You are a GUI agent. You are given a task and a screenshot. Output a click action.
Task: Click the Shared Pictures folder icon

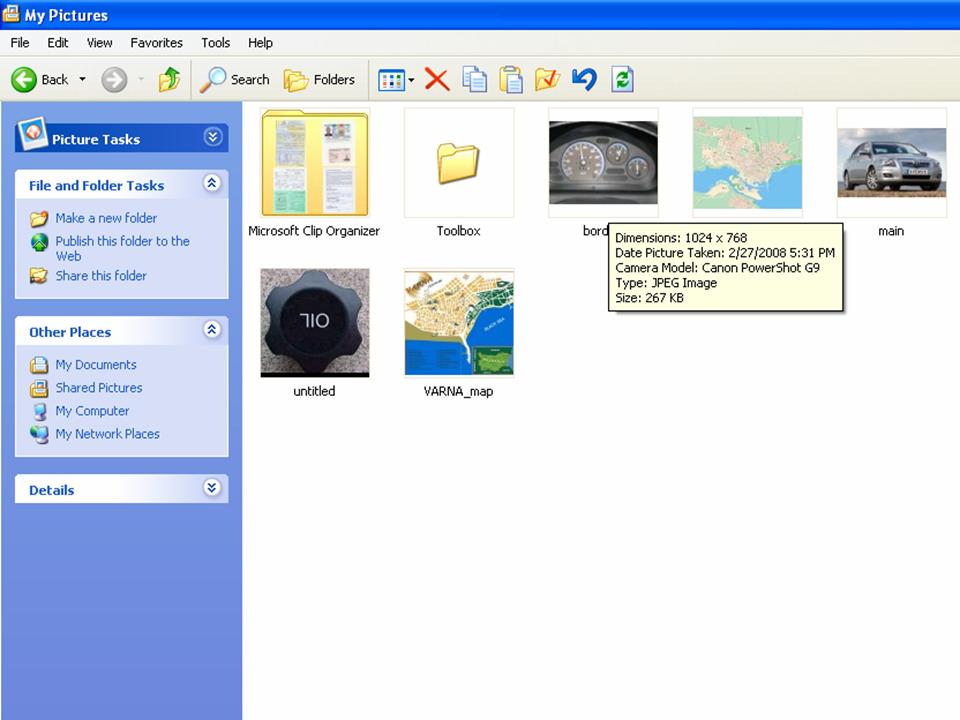(39, 388)
